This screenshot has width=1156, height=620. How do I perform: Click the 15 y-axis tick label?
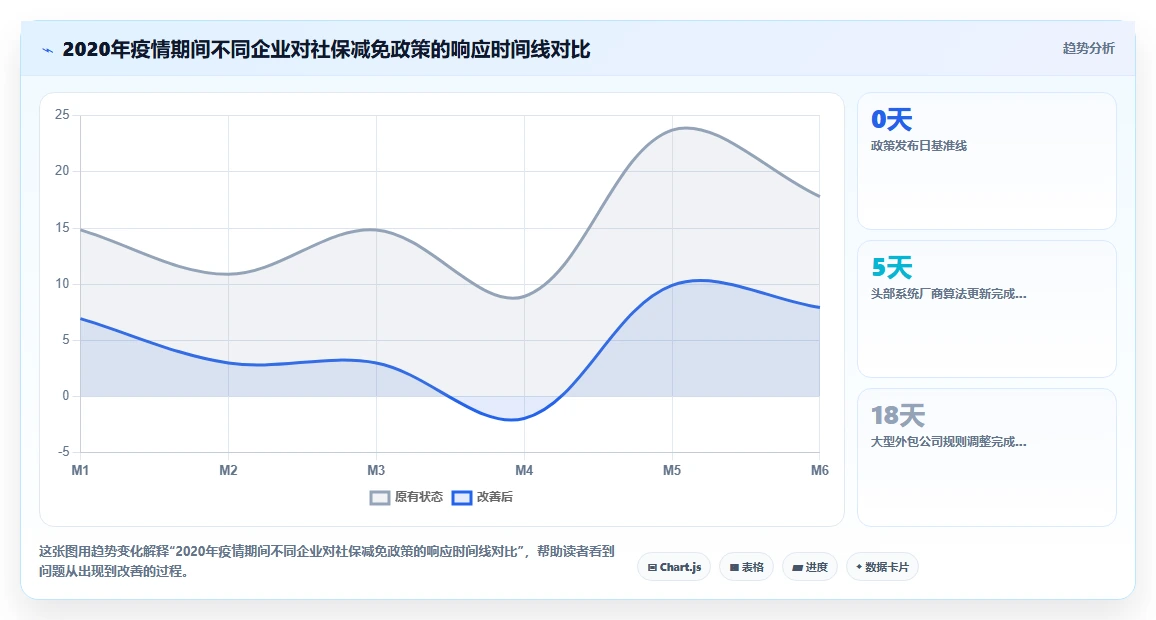click(x=62, y=228)
